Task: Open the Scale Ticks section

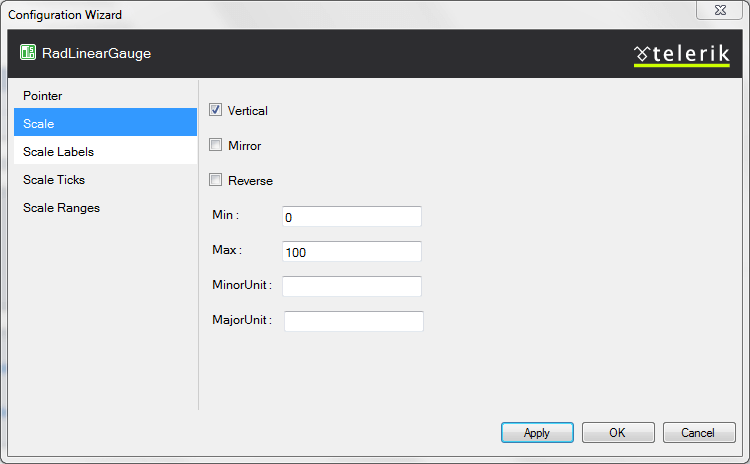Action: (105, 179)
